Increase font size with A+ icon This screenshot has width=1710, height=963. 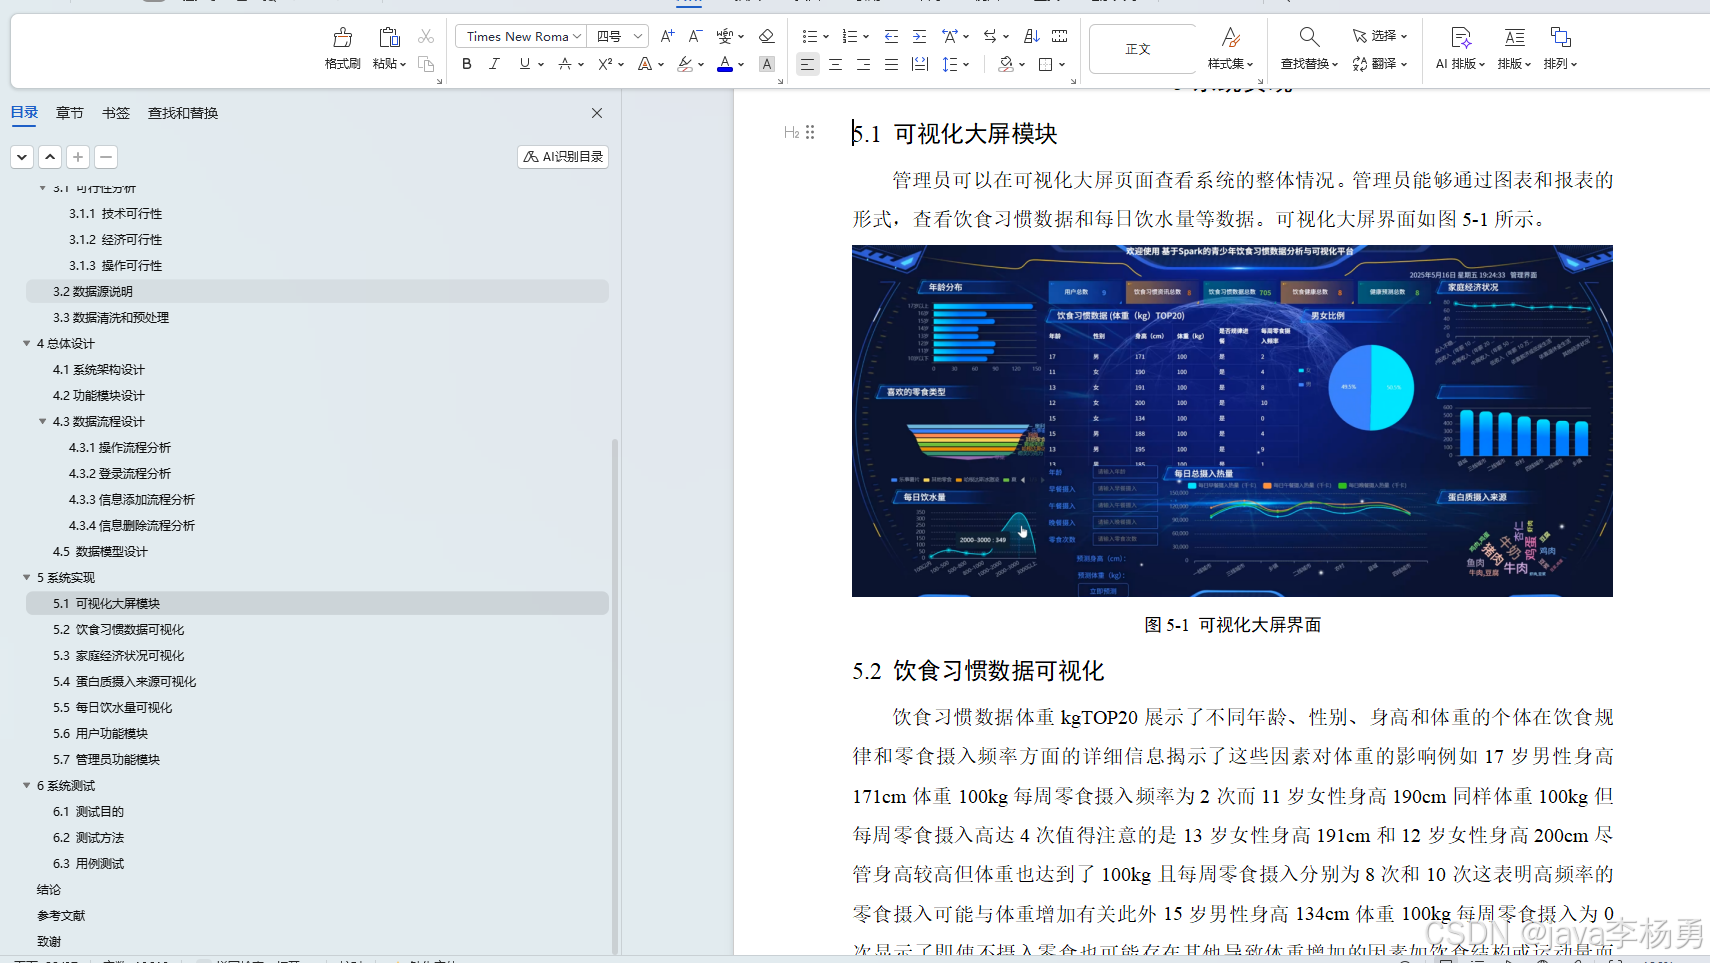pyautogui.click(x=667, y=36)
